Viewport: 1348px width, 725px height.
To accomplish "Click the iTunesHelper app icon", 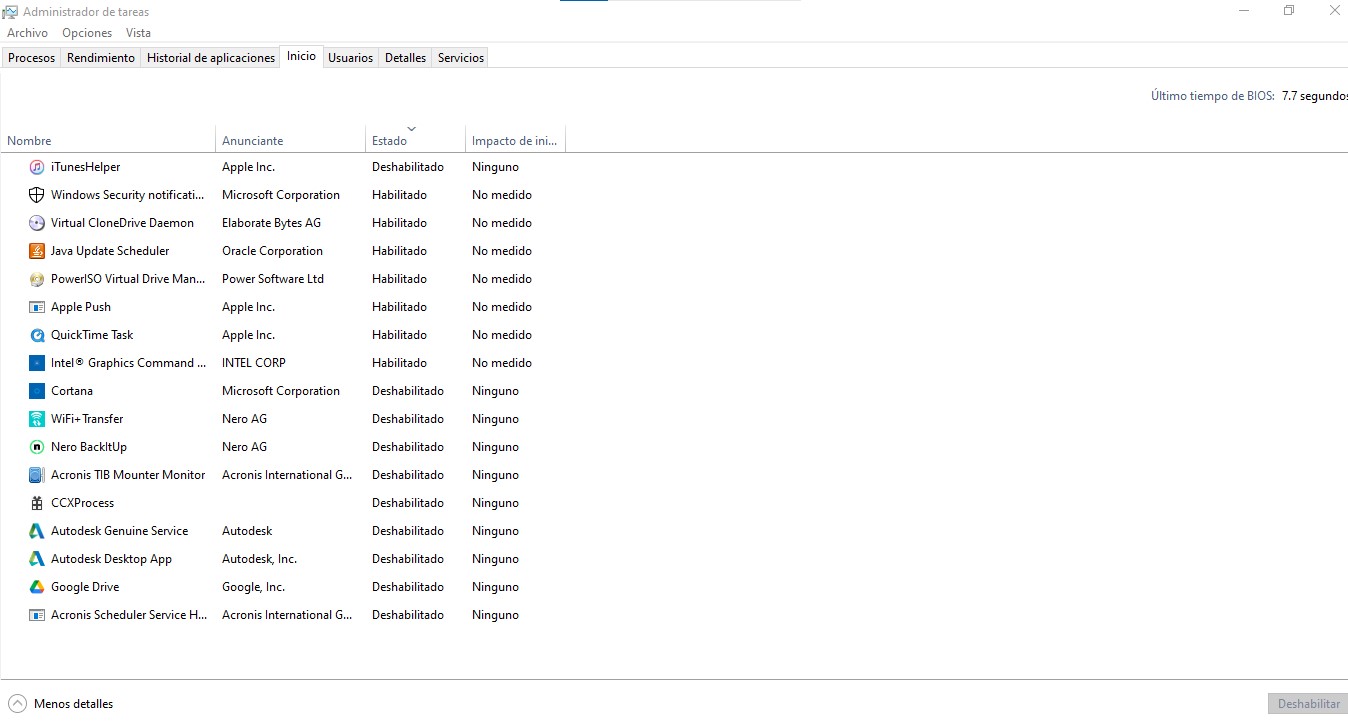I will [37, 167].
